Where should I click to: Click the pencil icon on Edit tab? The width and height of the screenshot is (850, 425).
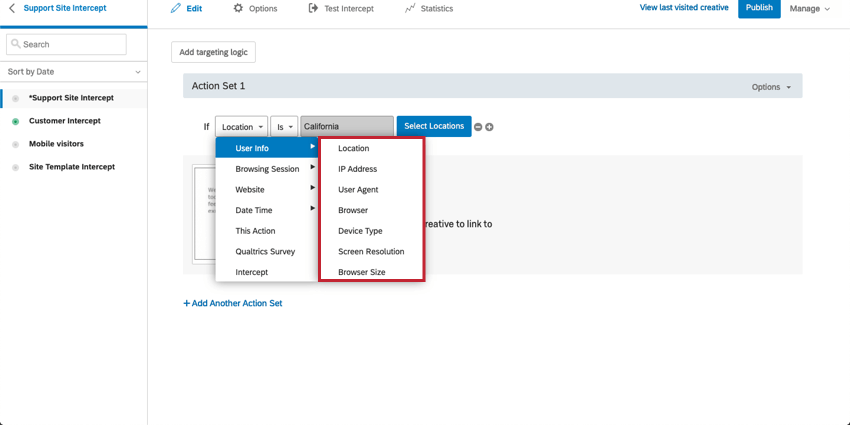click(x=175, y=8)
